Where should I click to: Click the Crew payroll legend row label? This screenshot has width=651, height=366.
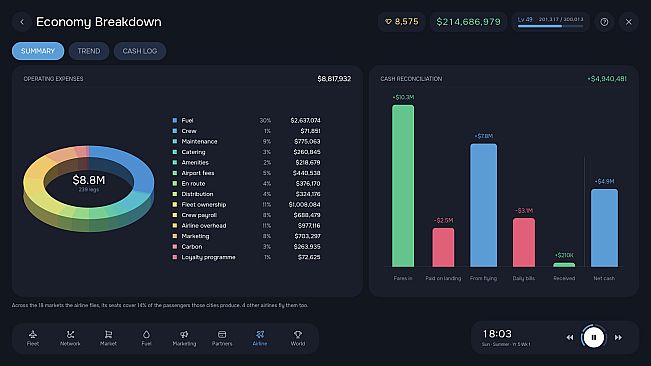click(x=199, y=215)
